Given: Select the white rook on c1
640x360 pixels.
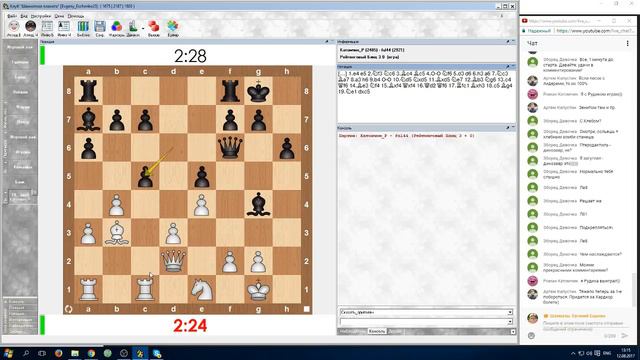Looking at the screenshot, I should [145, 289].
